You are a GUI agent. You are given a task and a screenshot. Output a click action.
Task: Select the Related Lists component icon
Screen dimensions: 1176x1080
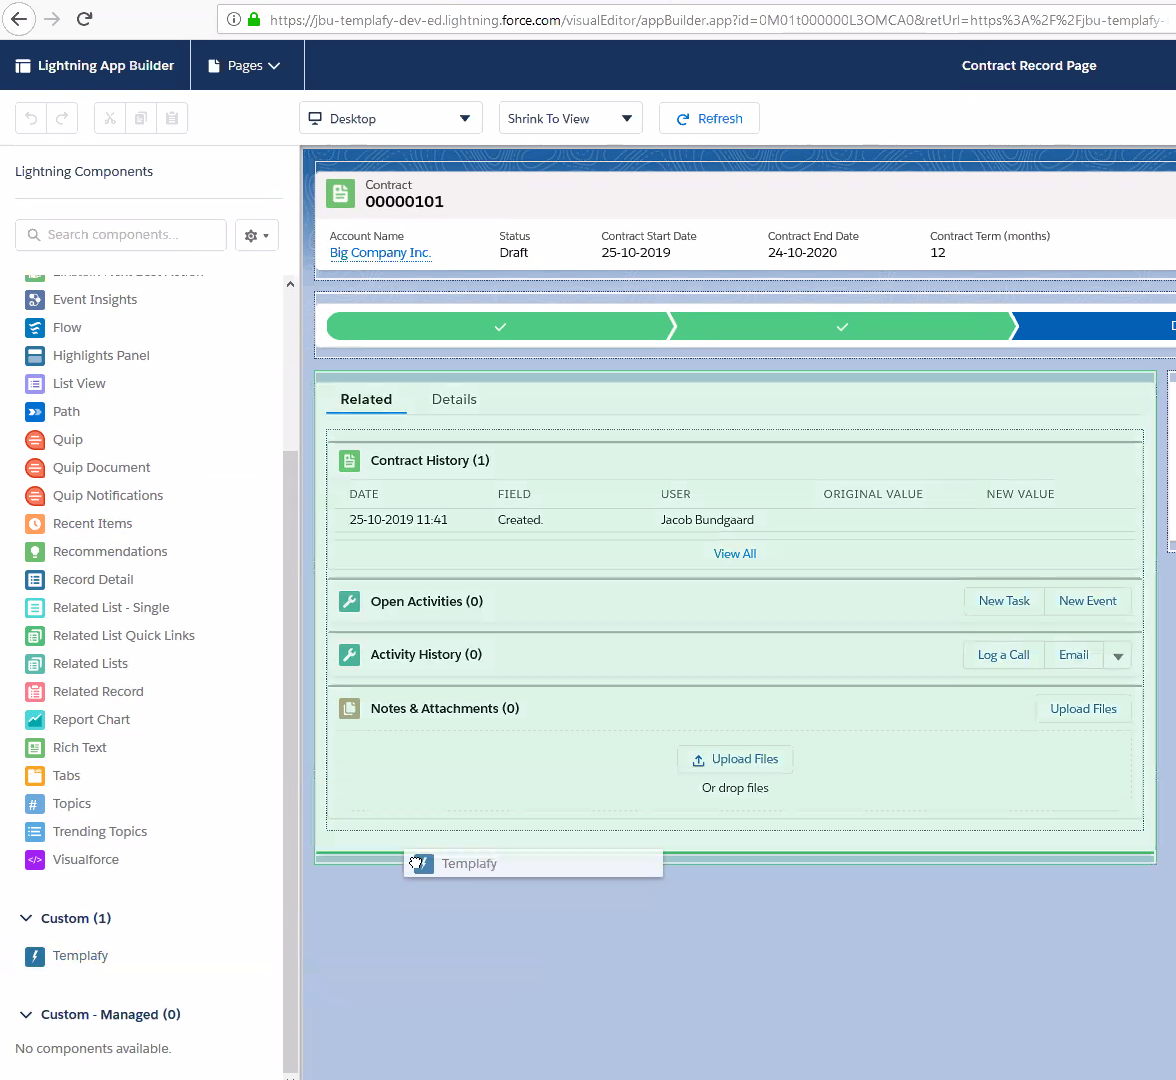tap(34, 664)
